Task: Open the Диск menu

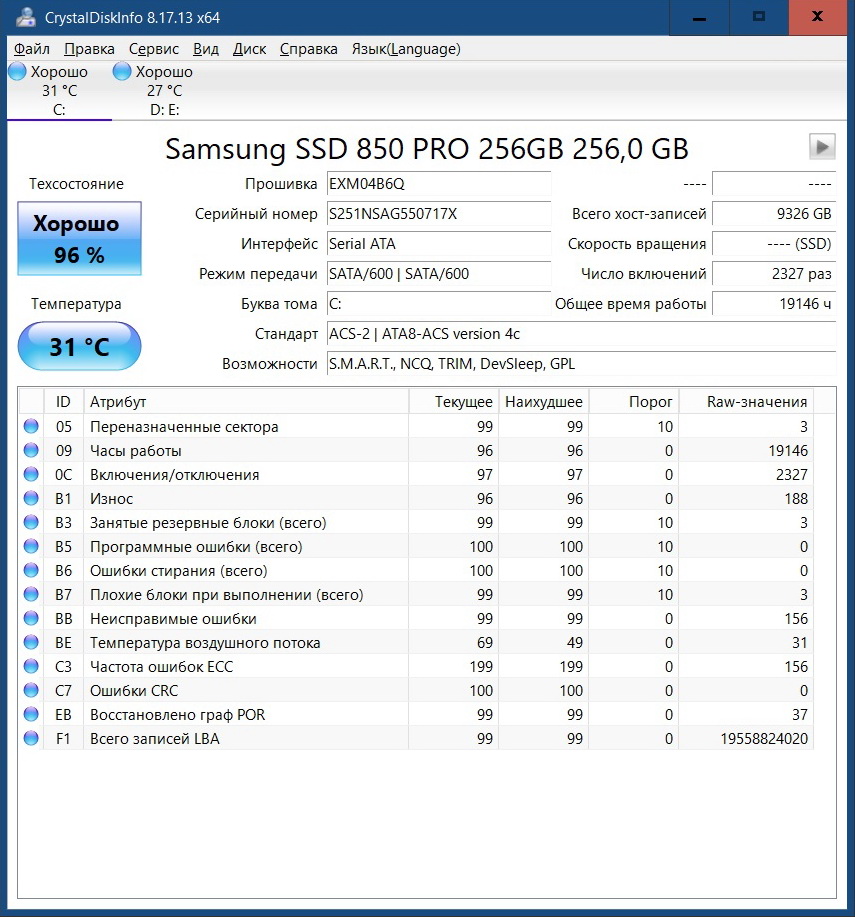Action: pyautogui.click(x=249, y=49)
